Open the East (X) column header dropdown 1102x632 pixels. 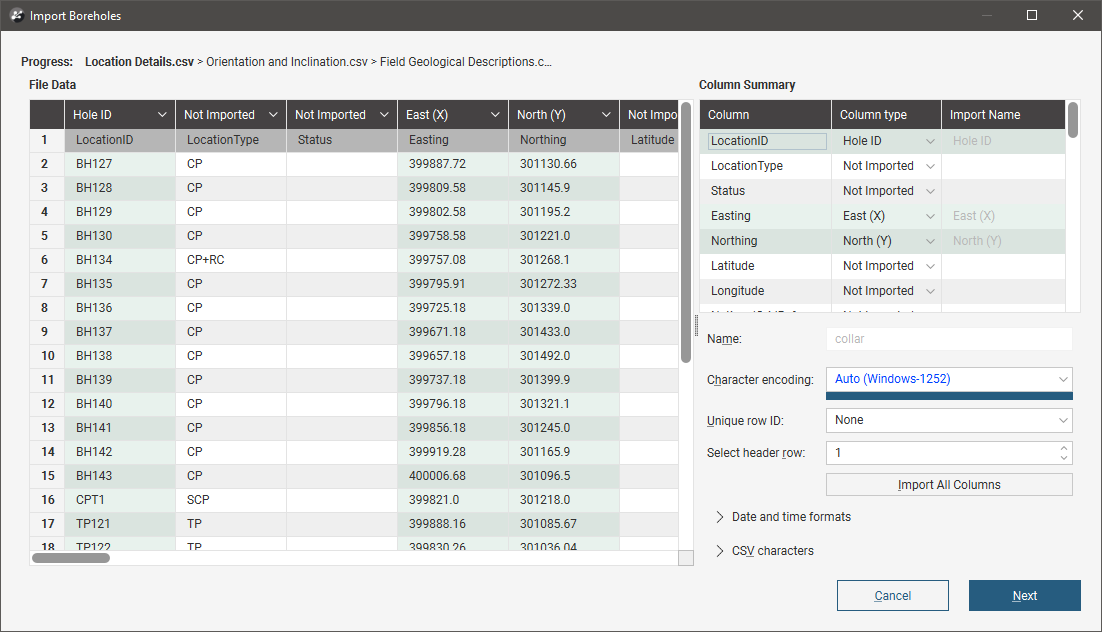pos(495,115)
